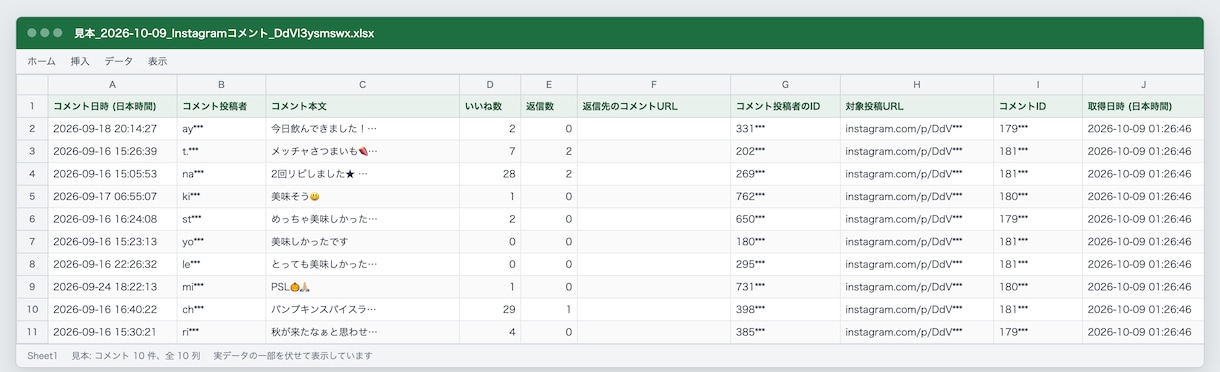Open the データ menu

click(x=118, y=61)
